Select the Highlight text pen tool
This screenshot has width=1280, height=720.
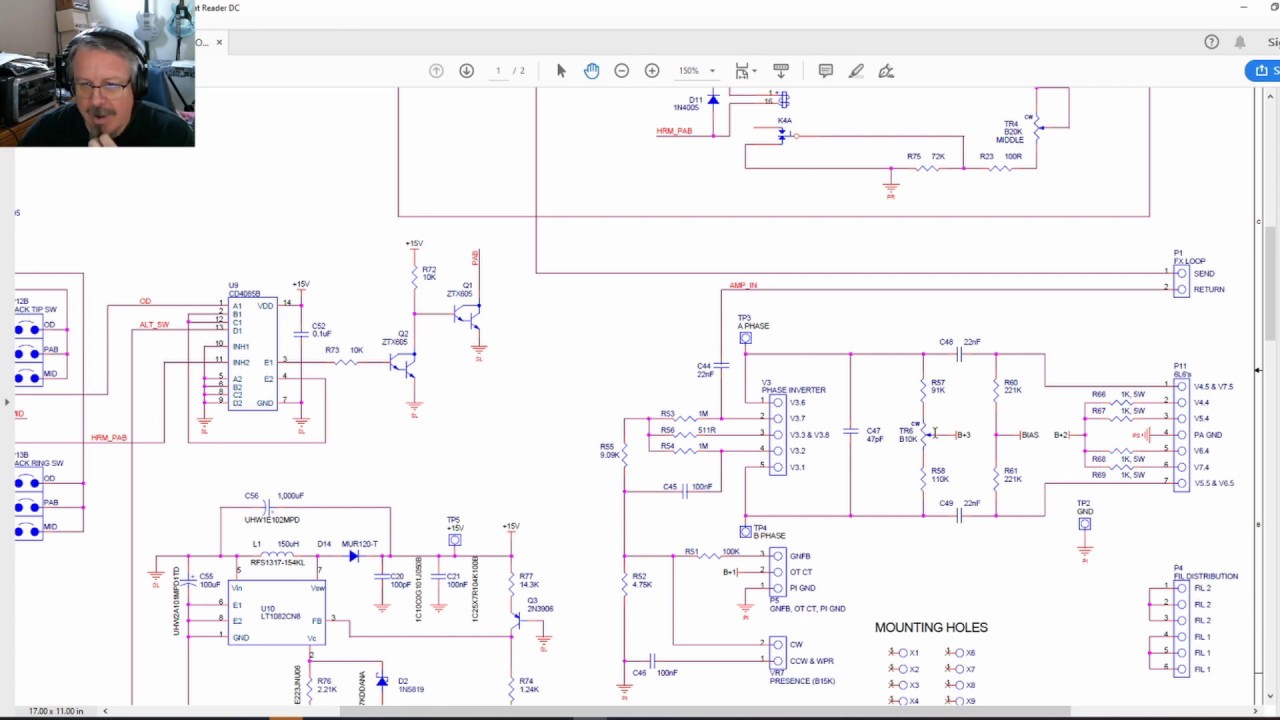pos(856,71)
